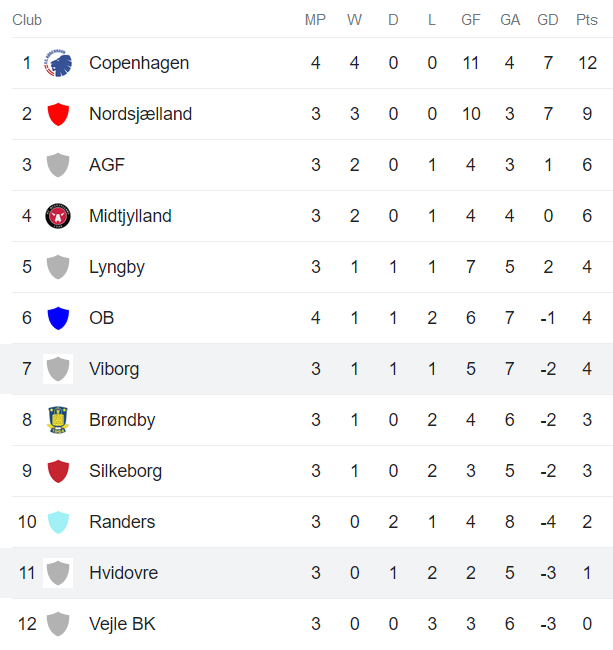Click the Brøndby yellow crest icon
This screenshot has height=650, width=613.
[58, 420]
